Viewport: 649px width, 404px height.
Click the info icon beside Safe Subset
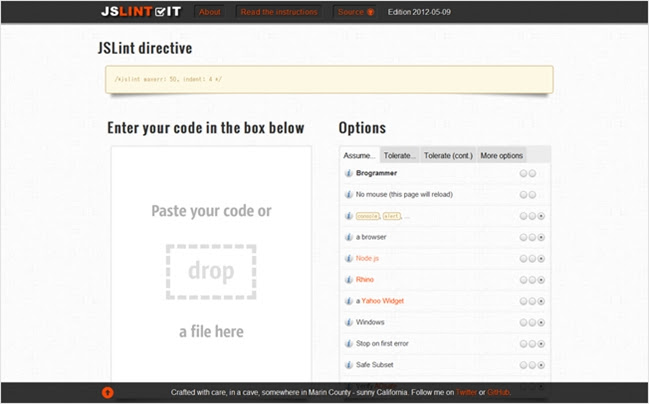pyautogui.click(x=349, y=365)
